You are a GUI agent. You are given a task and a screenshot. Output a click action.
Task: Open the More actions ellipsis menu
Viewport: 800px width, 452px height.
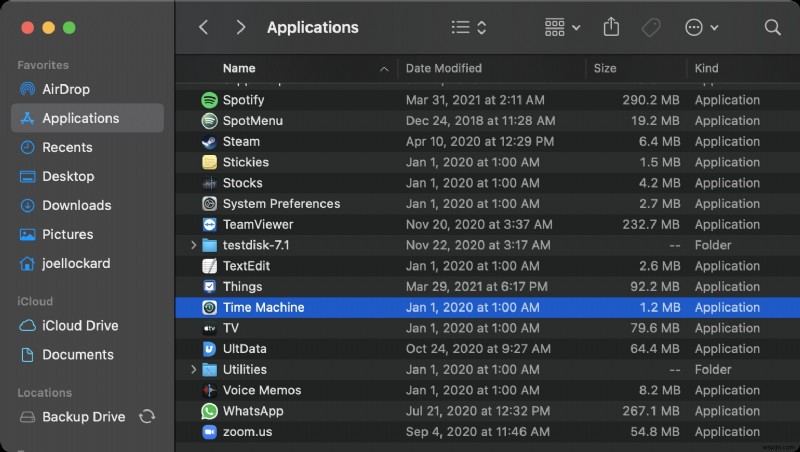[x=701, y=27]
